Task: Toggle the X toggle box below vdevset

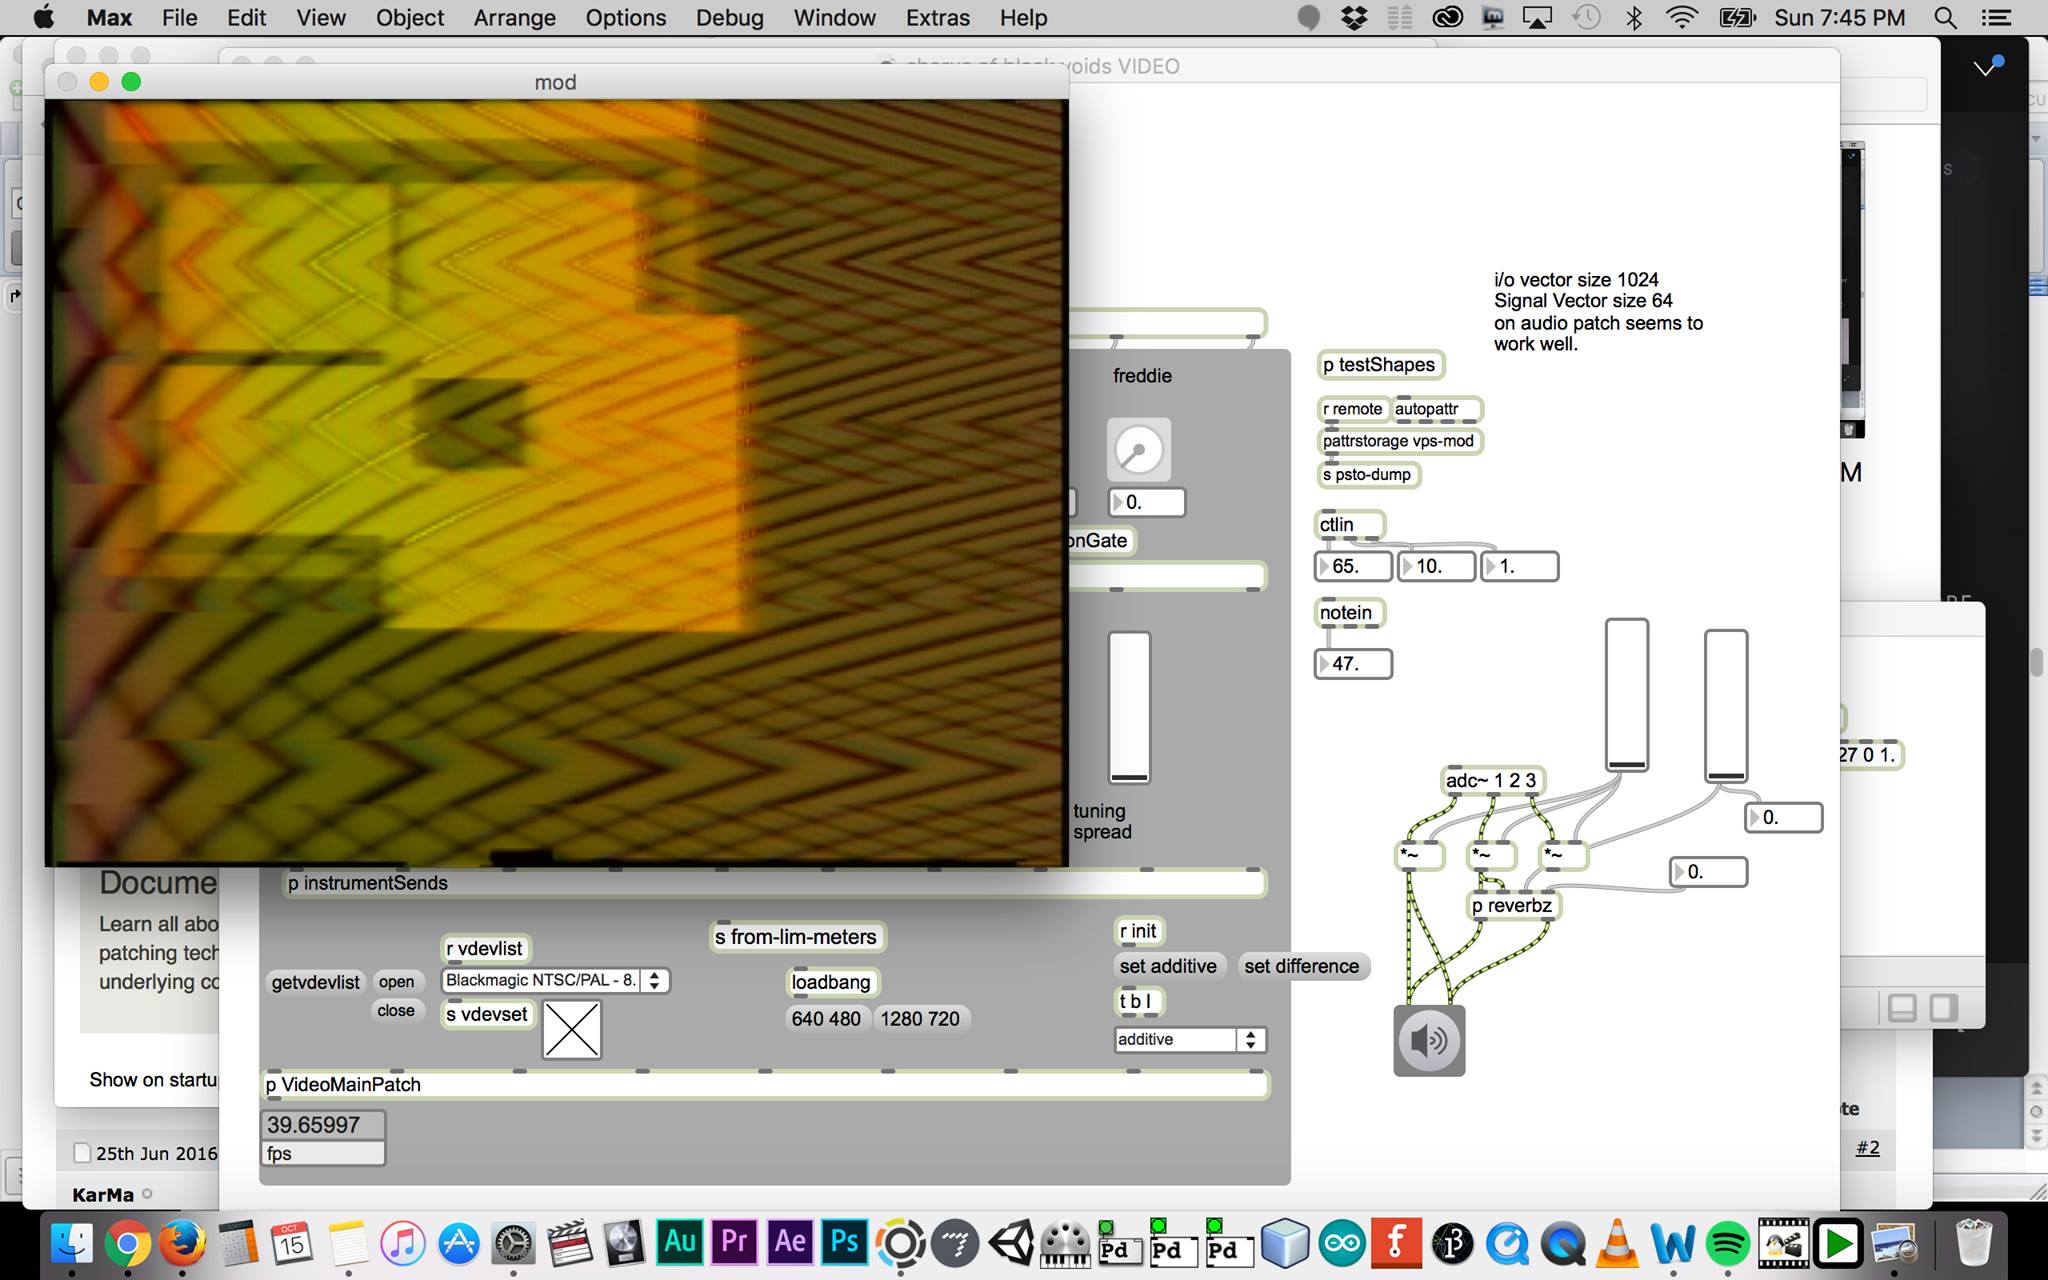Action: point(572,1030)
